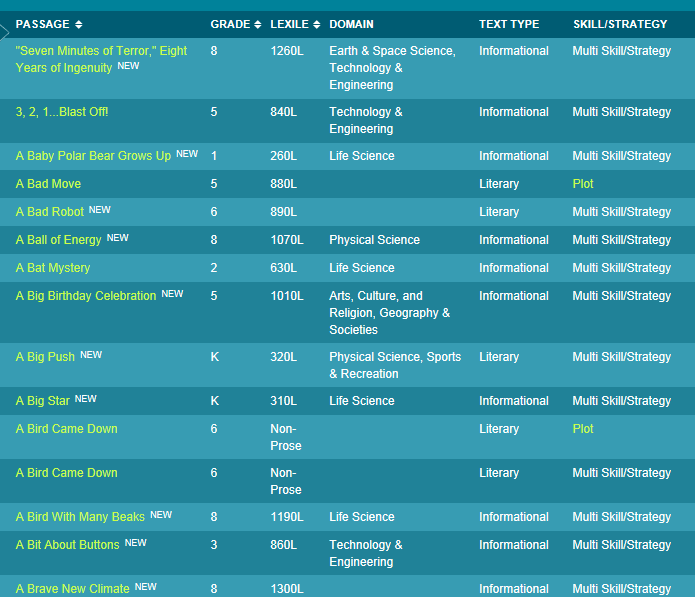Sort by Grade using its arrow icon

click(258, 24)
